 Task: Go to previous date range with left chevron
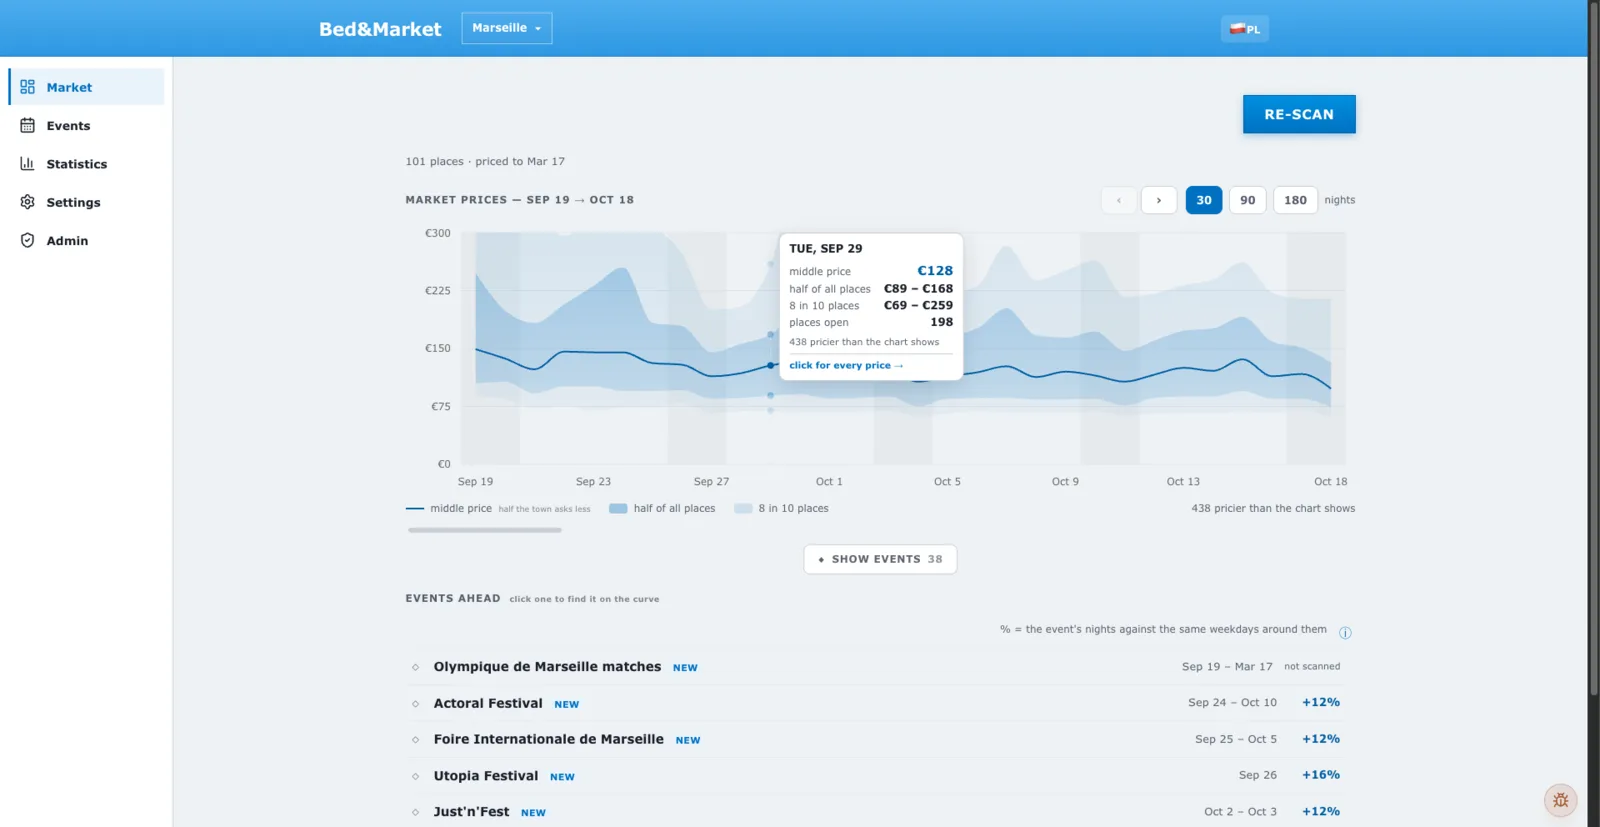point(1118,200)
